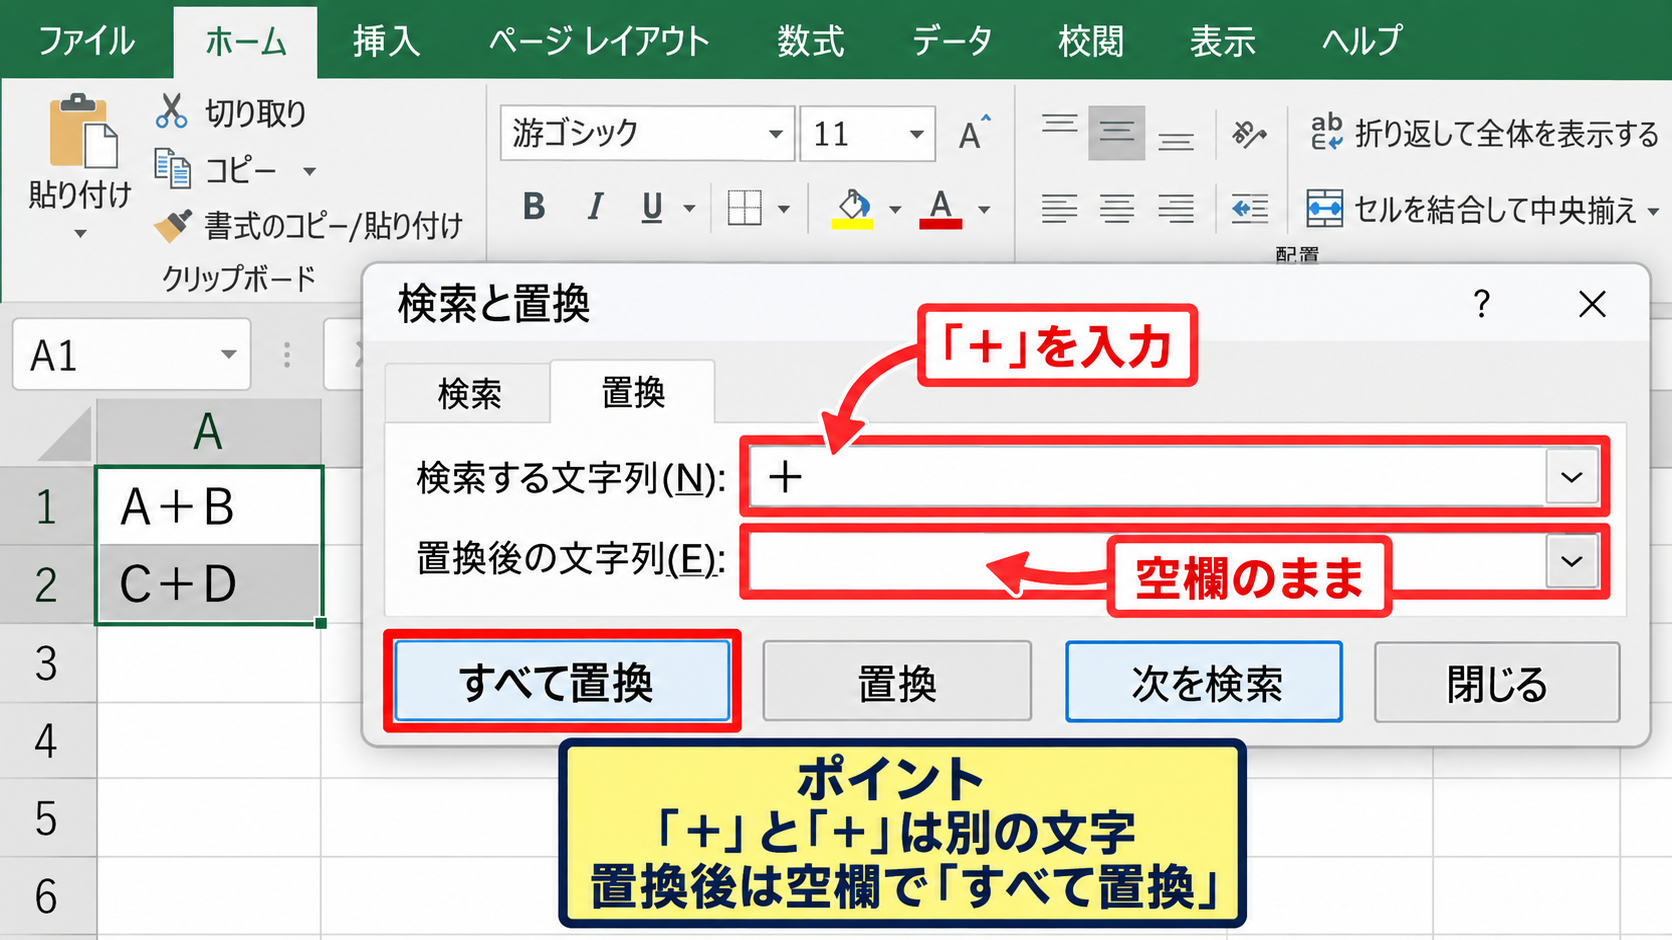This screenshot has width=1672, height=940.
Task: Select cell A1 containing A+B
Action: tap(209, 506)
